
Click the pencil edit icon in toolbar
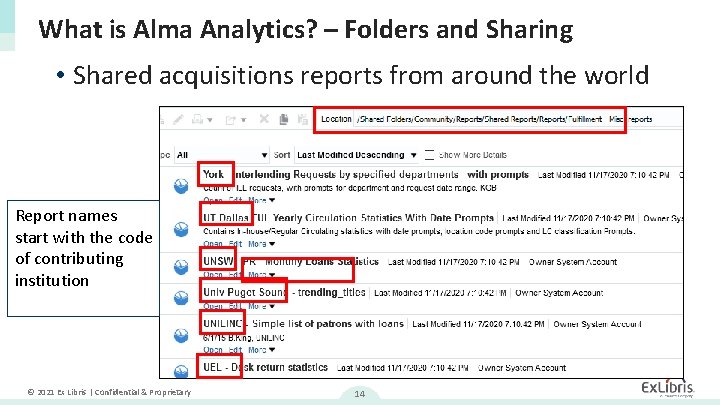point(178,120)
